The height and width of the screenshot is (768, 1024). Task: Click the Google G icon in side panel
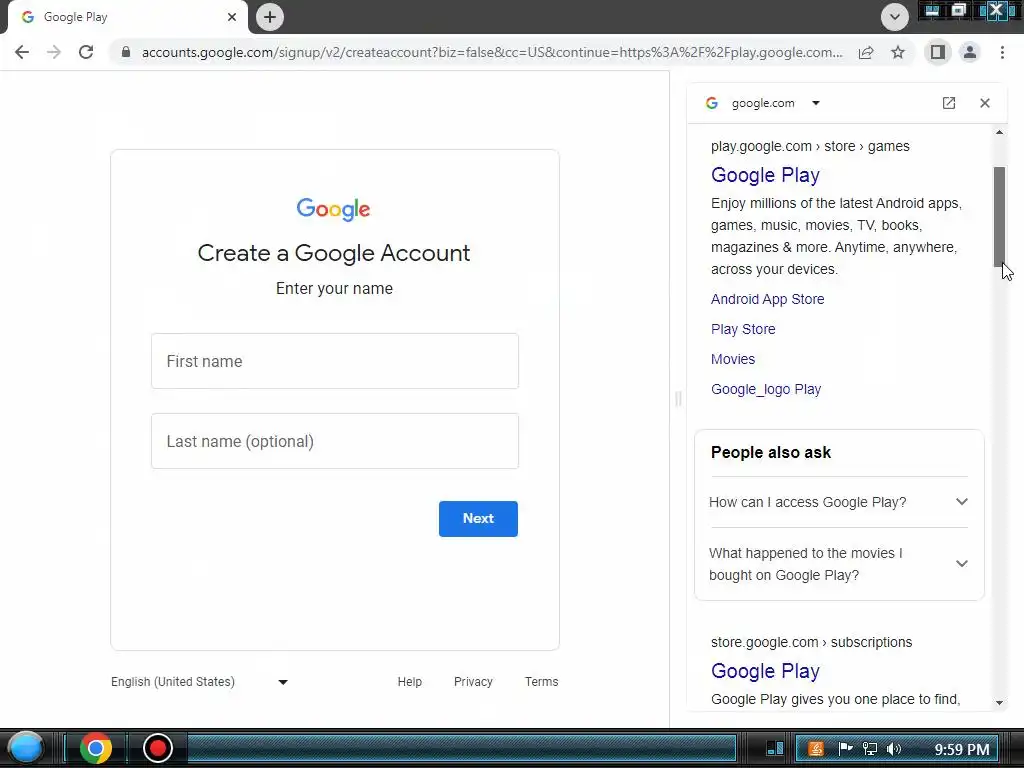(712, 103)
